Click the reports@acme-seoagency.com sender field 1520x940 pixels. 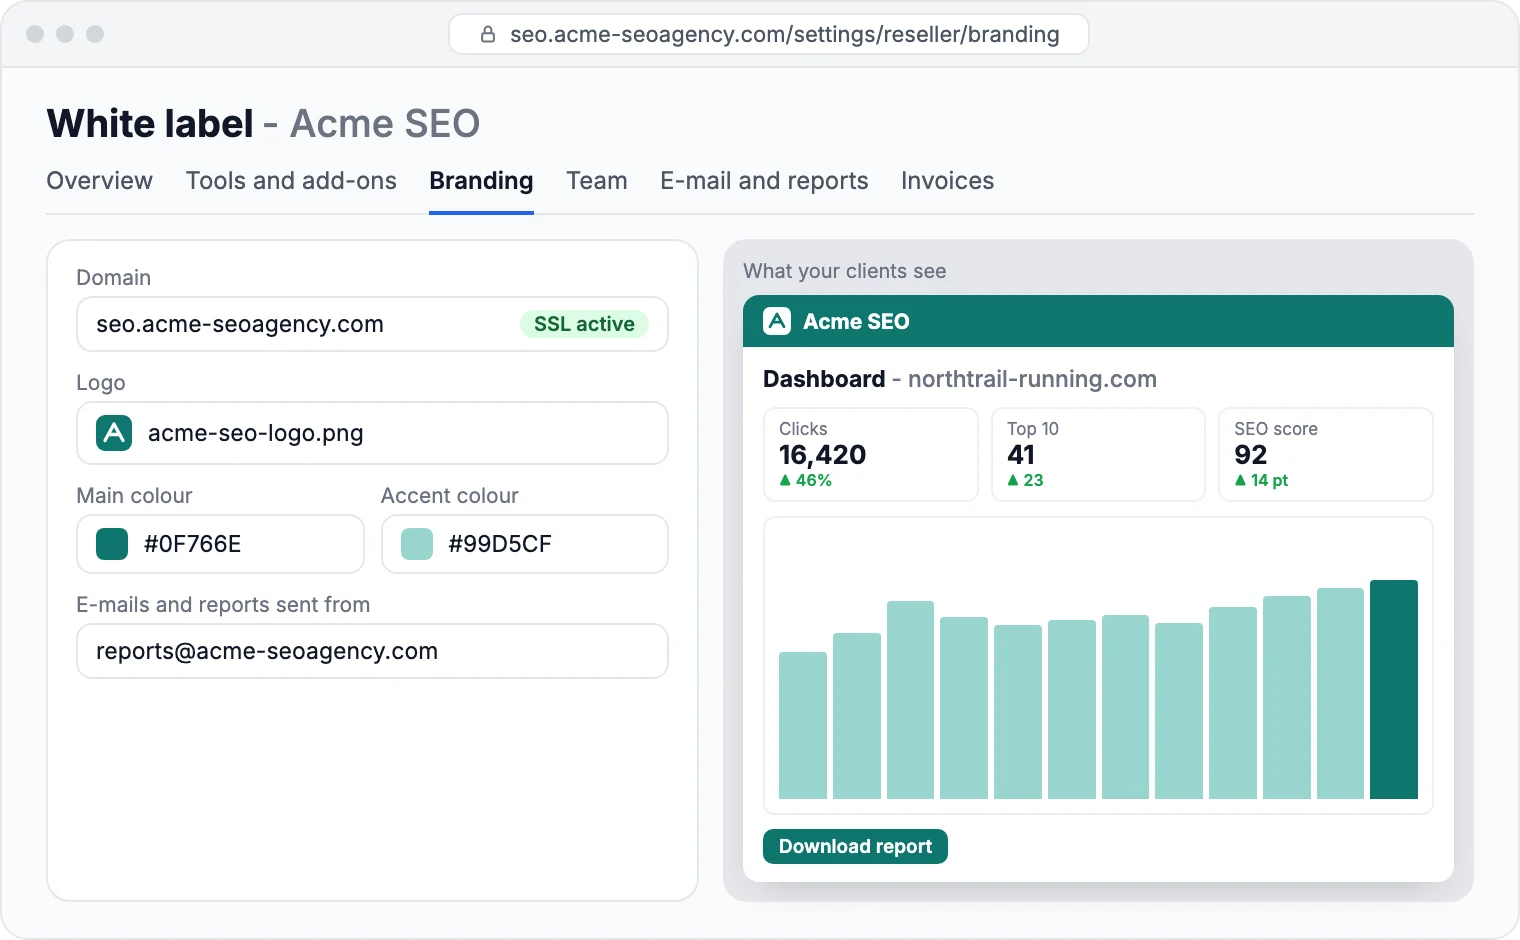tap(372, 651)
